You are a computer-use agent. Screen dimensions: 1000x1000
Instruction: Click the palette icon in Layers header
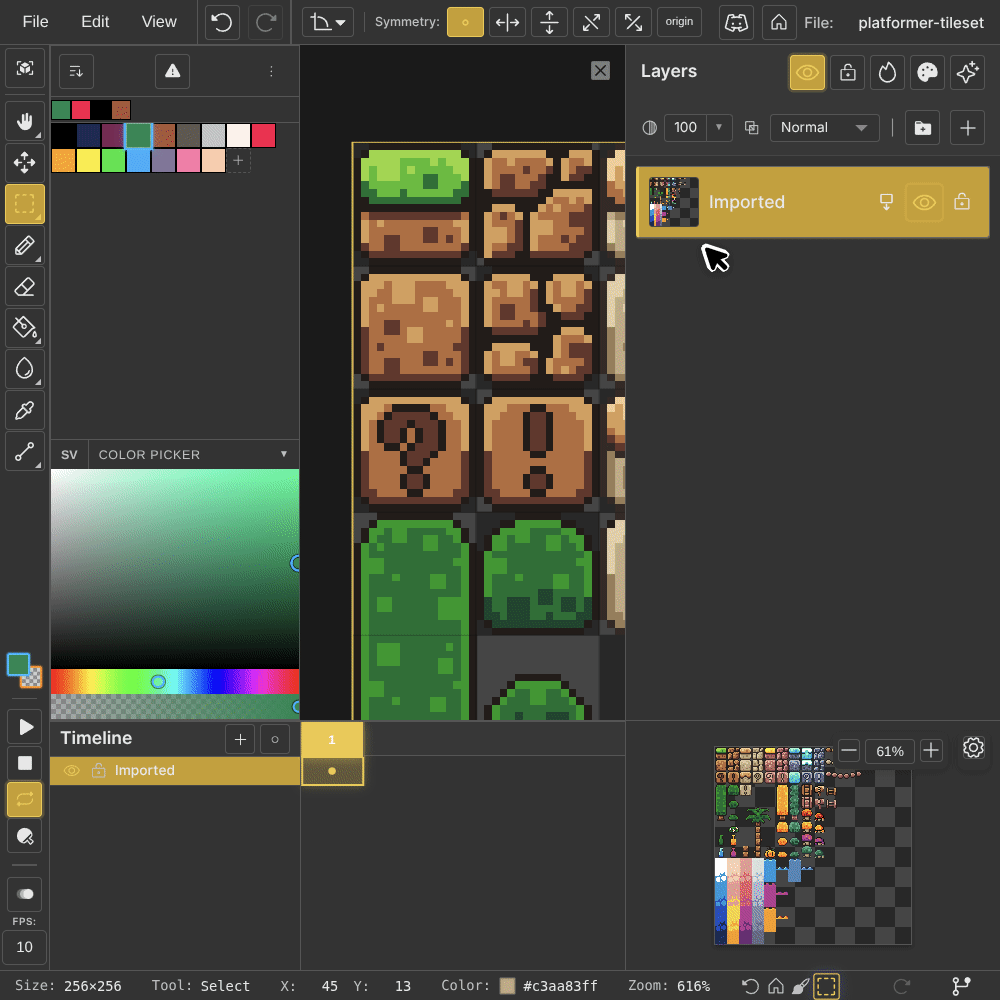click(927, 72)
